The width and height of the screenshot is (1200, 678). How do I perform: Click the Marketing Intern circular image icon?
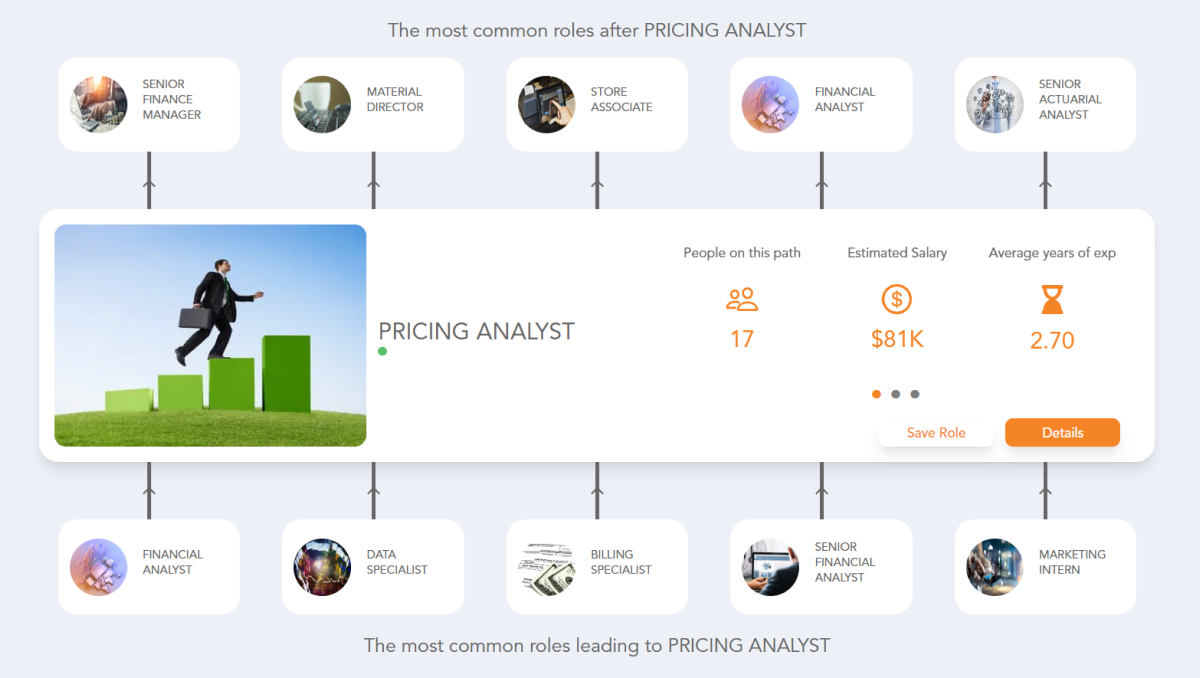pos(994,566)
